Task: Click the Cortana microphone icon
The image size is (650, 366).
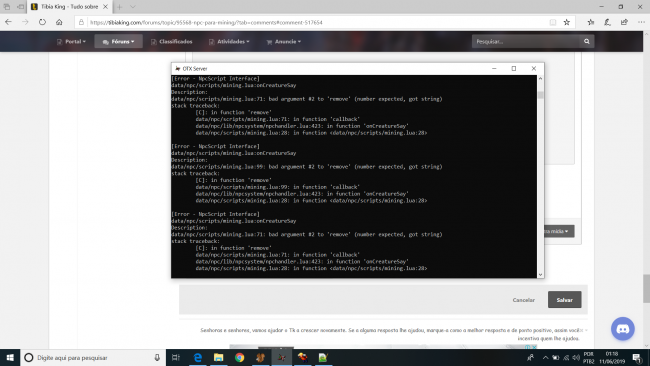Action: click(157, 357)
